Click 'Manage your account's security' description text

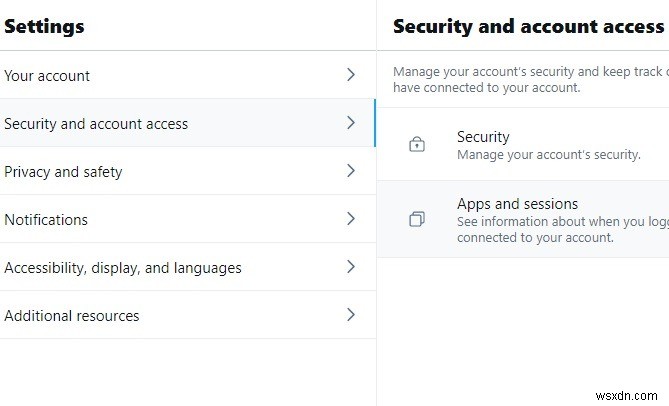[x=548, y=155]
